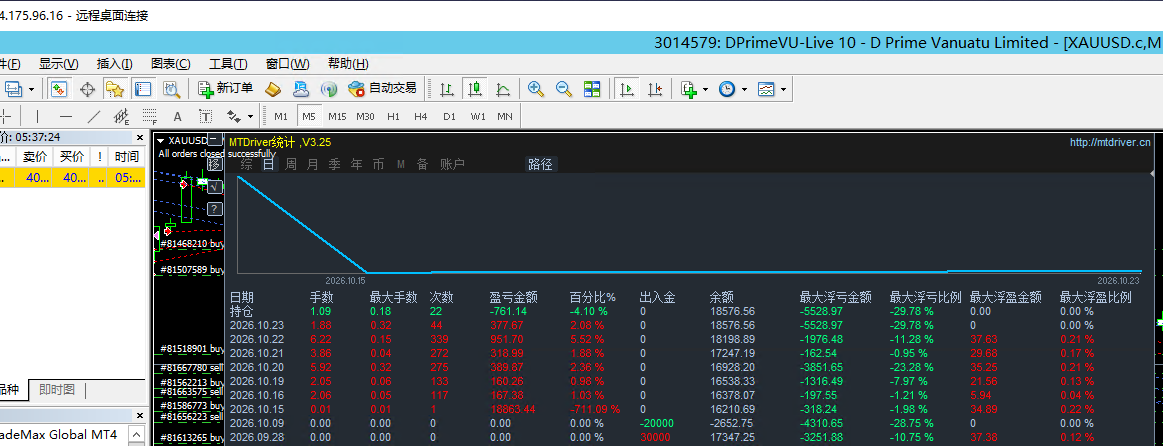This screenshot has height=446, width=1163.
Task: Click the ? help button on panel
Action: [x=214, y=211]
